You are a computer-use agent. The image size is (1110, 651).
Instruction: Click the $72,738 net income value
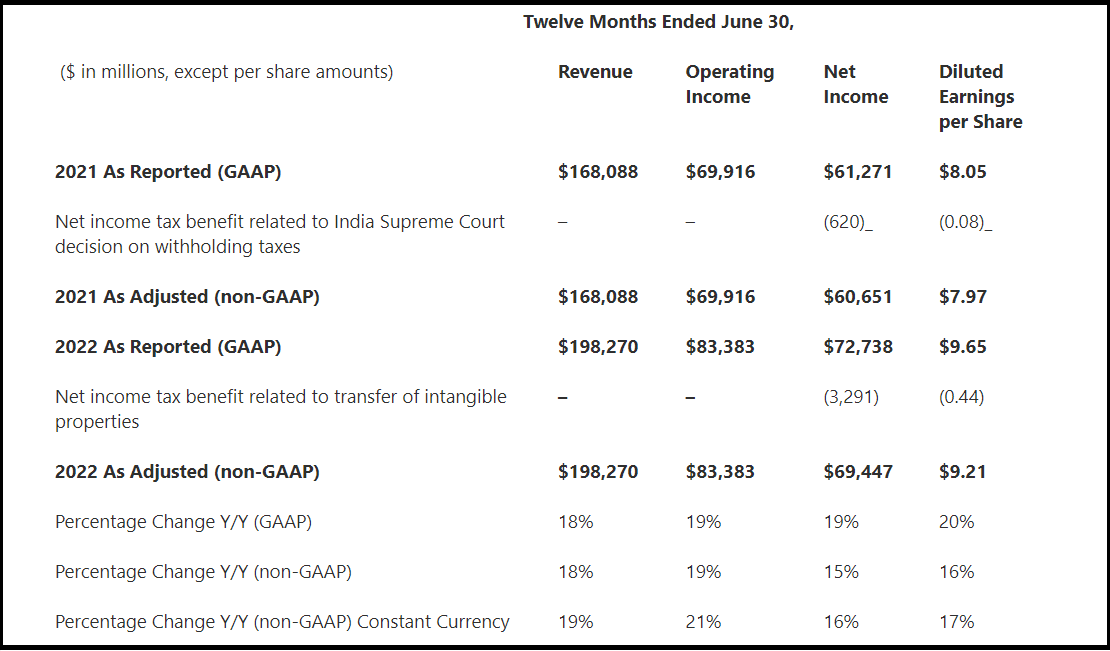[858, 347]
